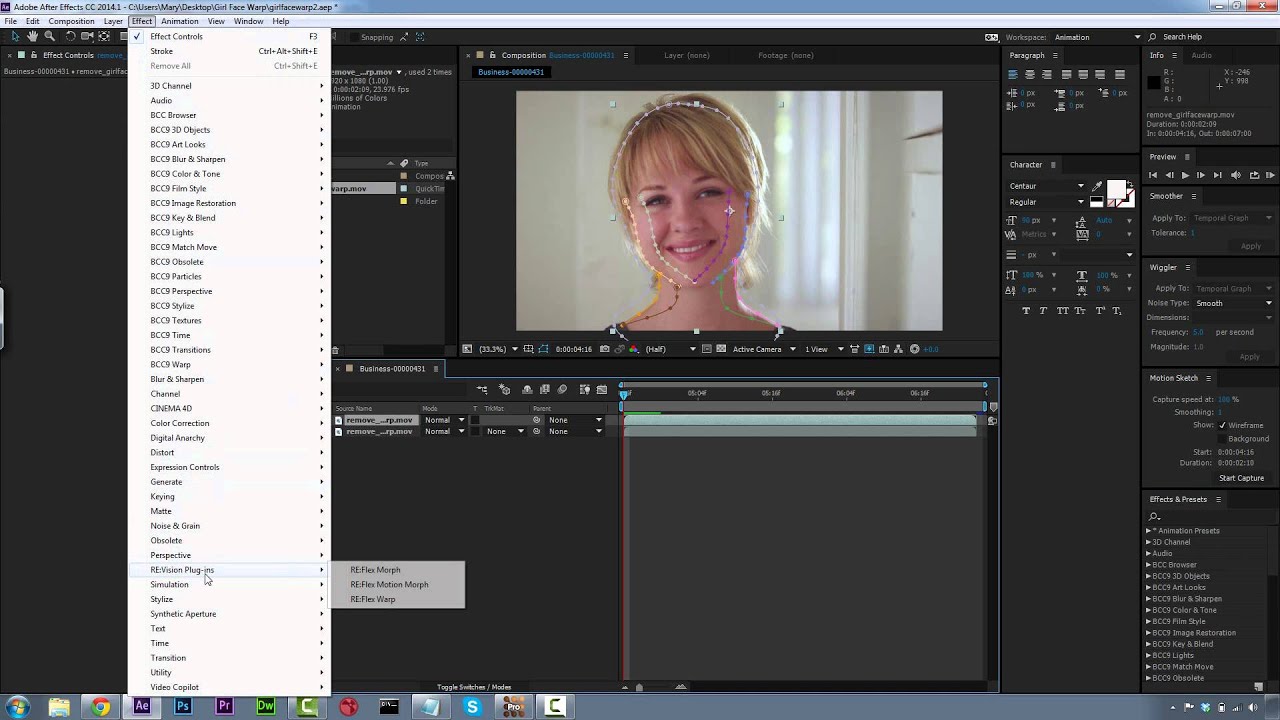Viewport: 1280px width, 720px height.
Task: Take a snapshot with camera icon
Action: pyautogui.click(x=604, y=349)
